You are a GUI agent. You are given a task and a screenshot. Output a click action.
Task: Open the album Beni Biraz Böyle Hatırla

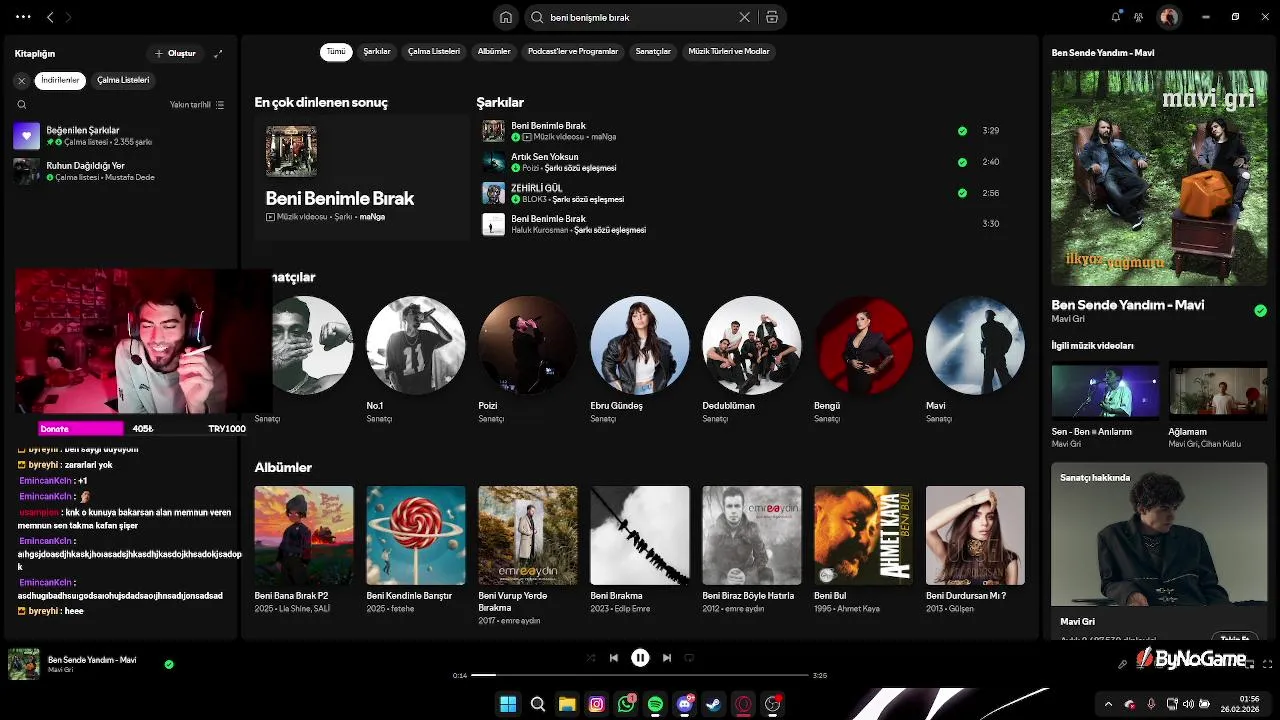(751, 552)
